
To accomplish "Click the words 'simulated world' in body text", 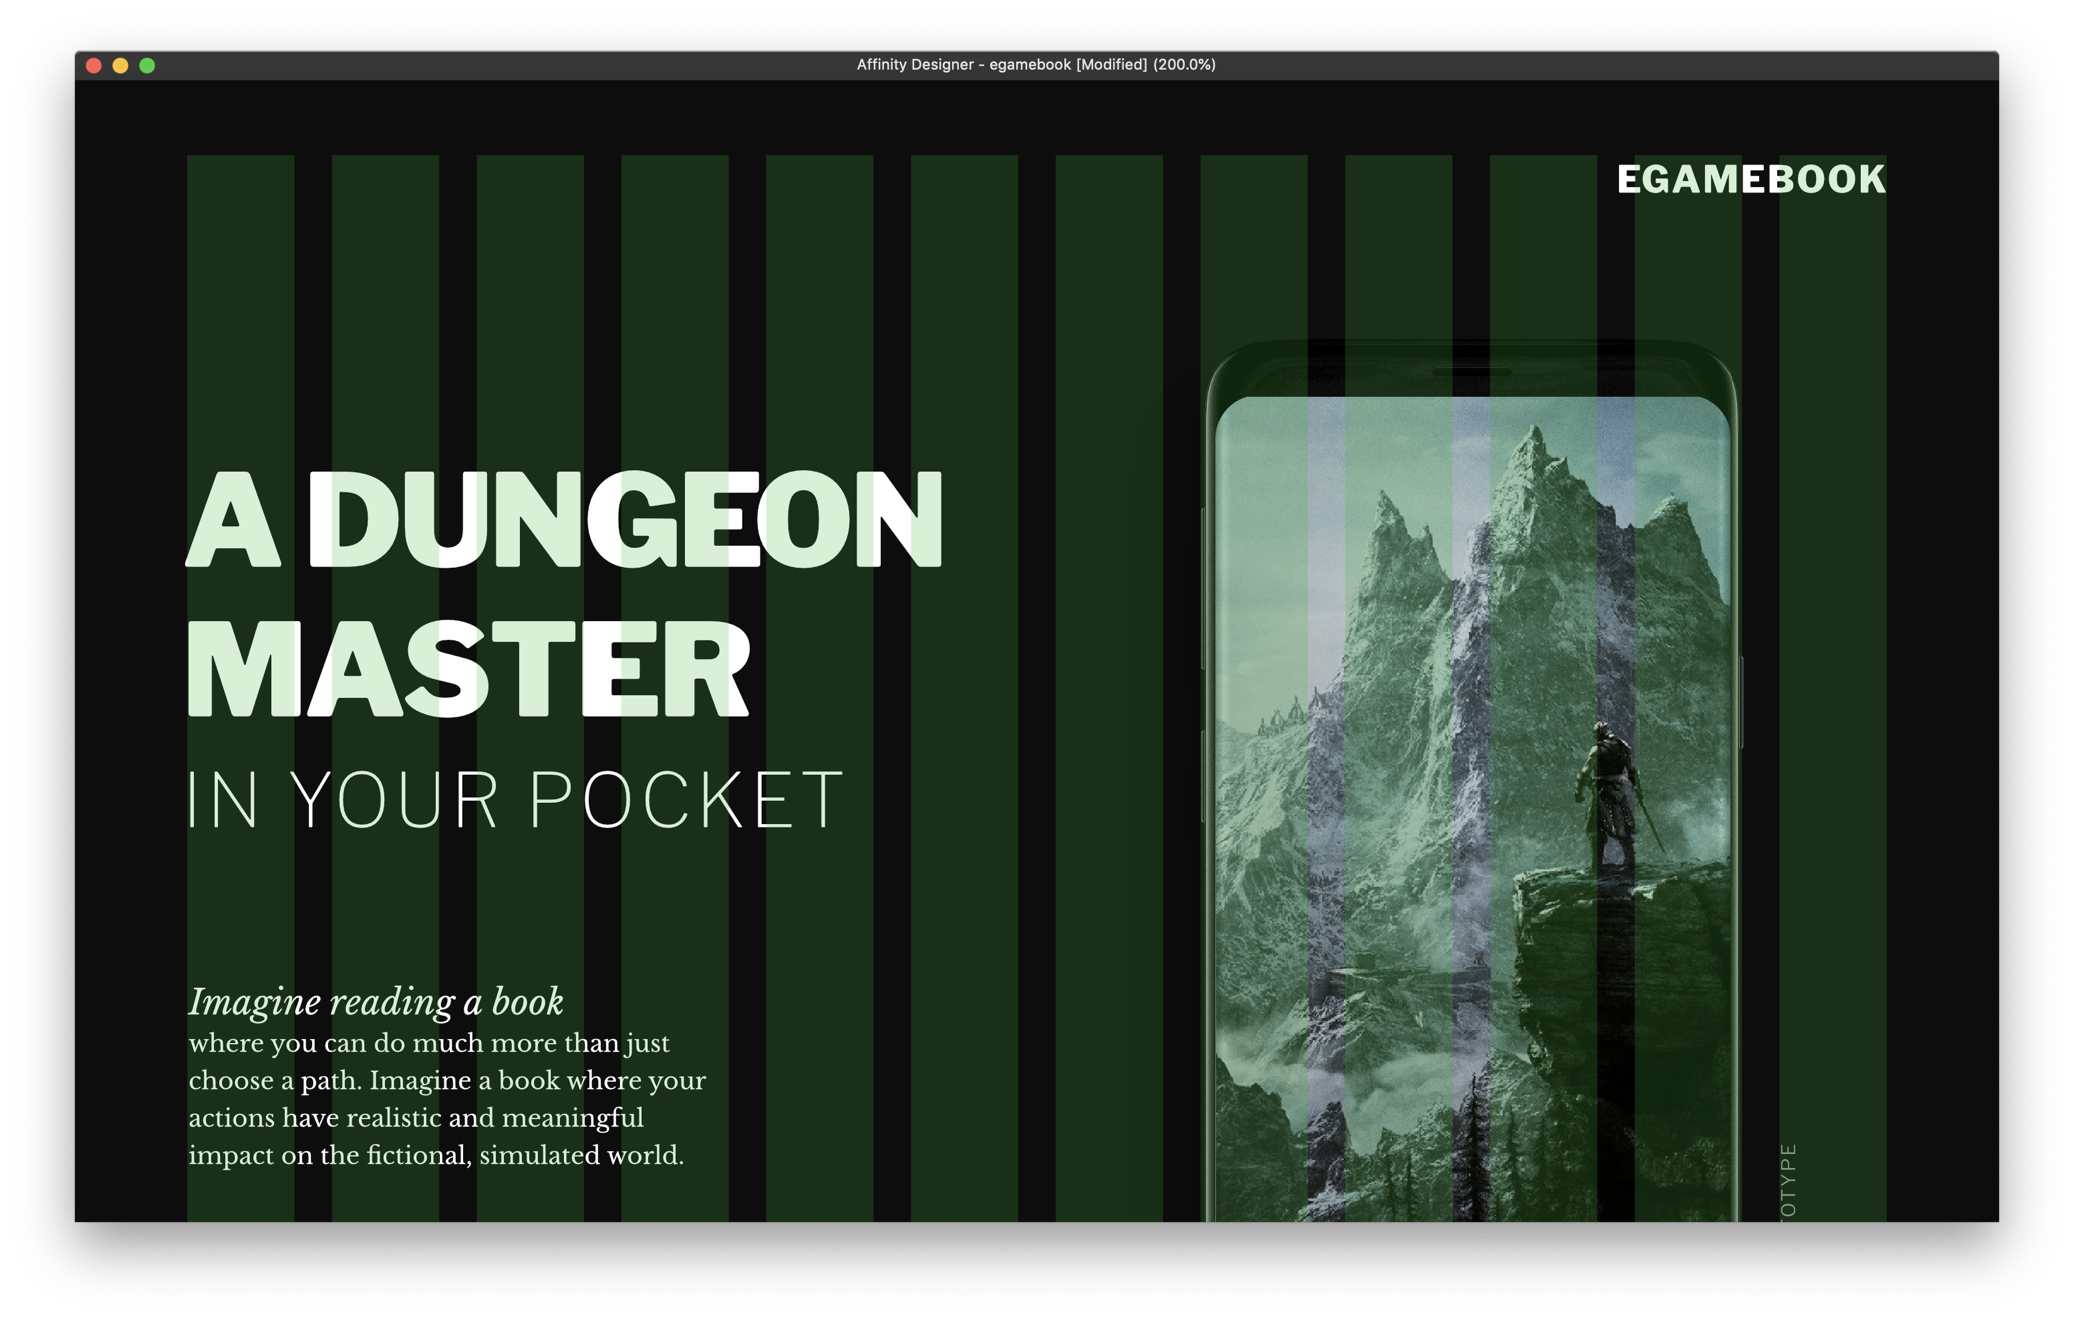I will [x=581, y=1156].
